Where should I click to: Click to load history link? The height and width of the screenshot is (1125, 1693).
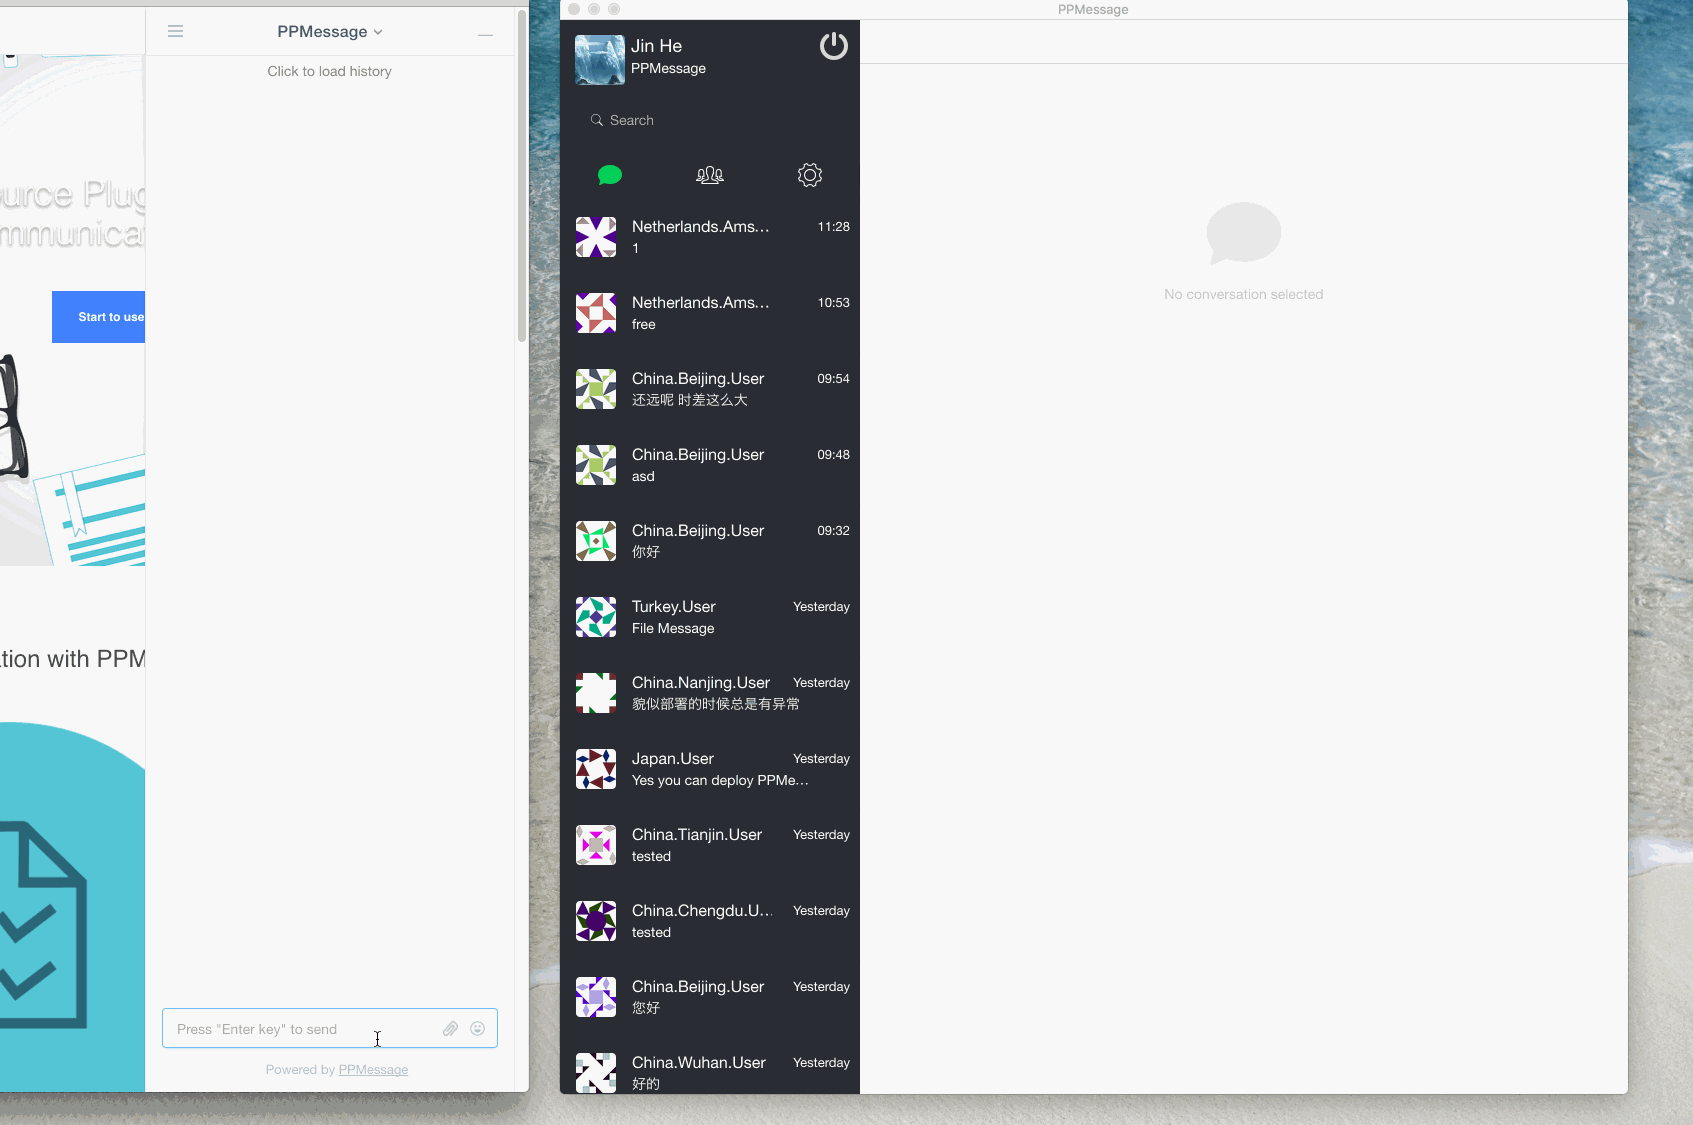pos(329,71)
